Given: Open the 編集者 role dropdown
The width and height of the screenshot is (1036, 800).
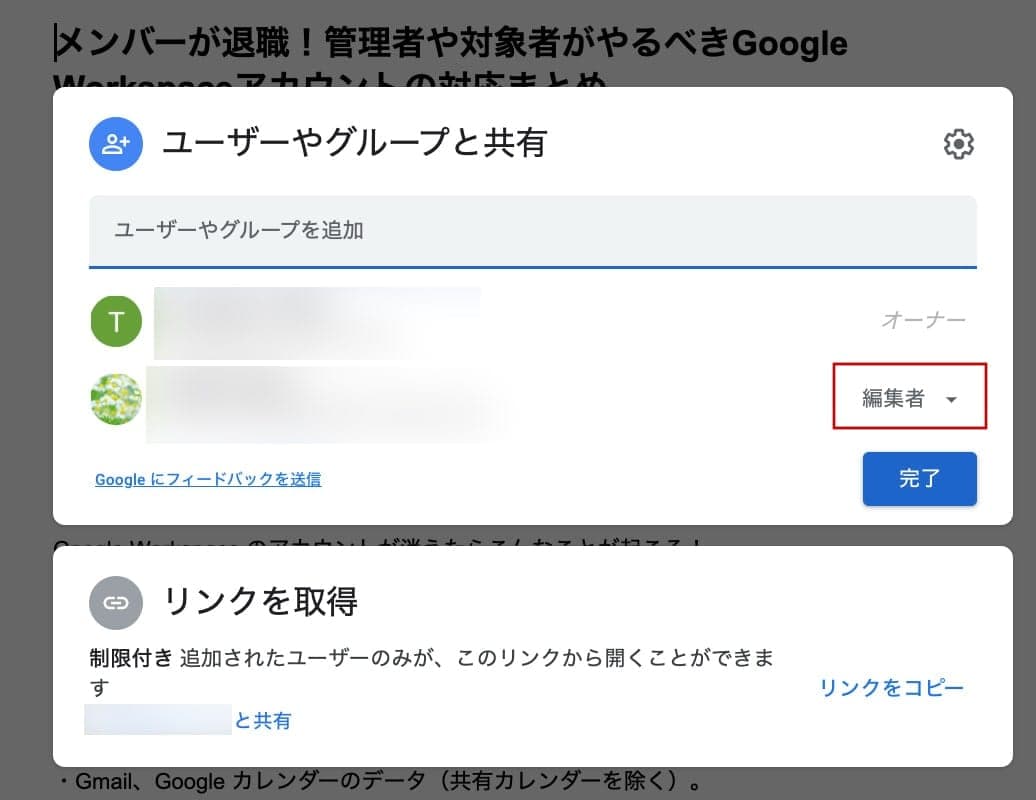Looking at the screenshot, I should (909, 396).
